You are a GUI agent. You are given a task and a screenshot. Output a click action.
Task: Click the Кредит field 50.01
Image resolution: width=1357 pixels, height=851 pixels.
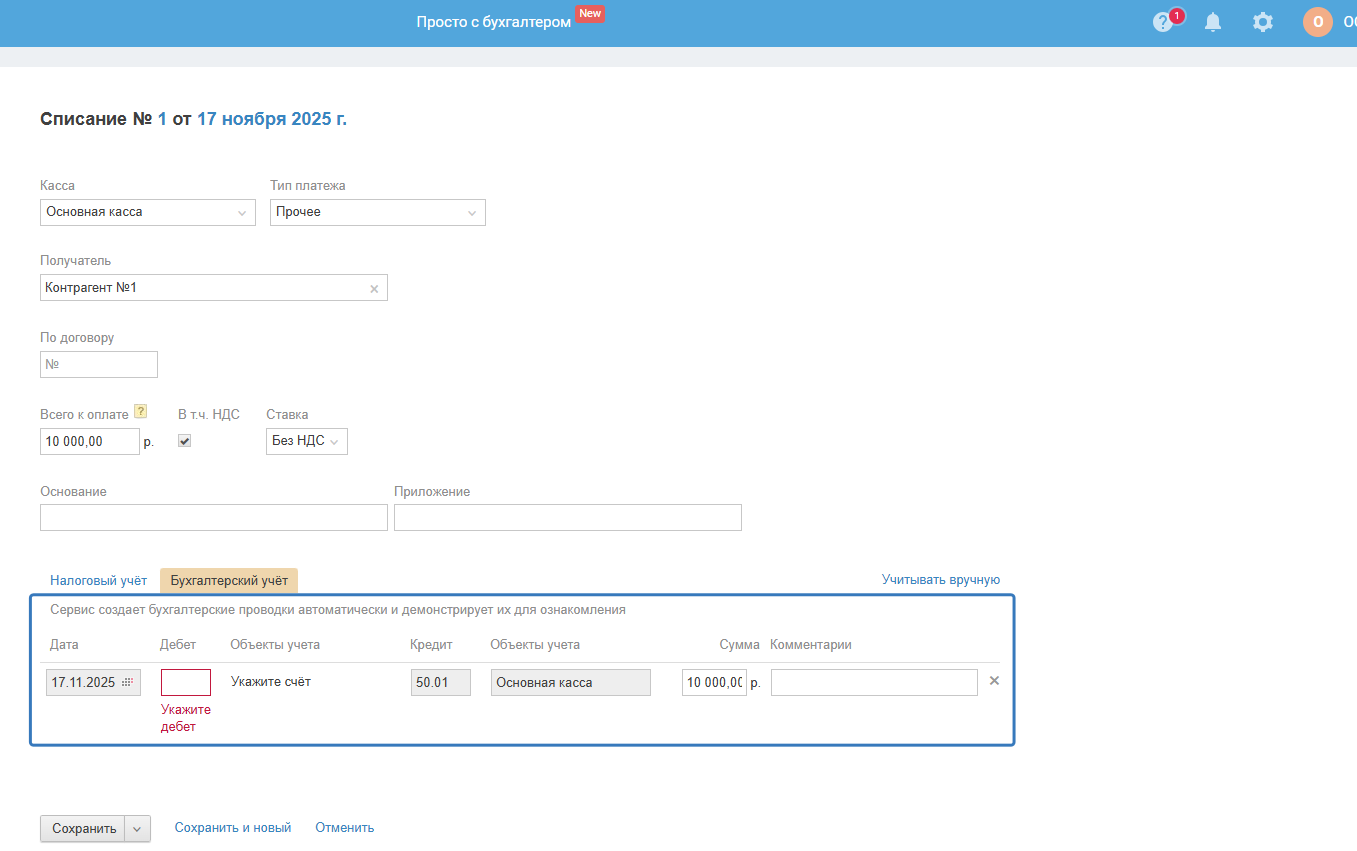tap(441, 683)
